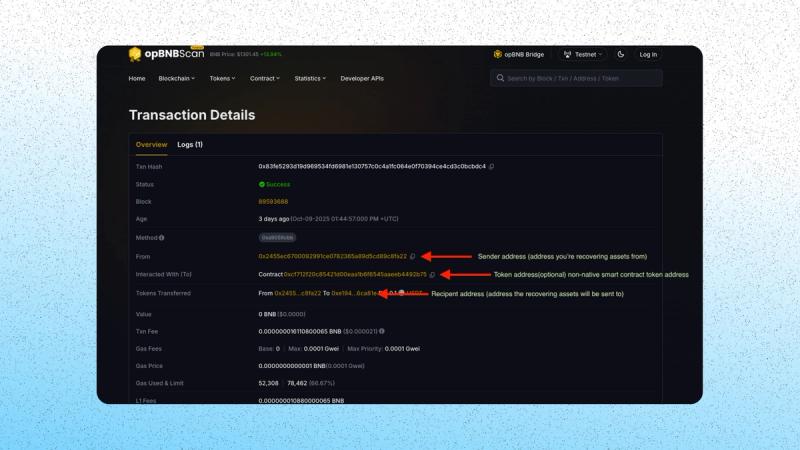Copy the contract address
This screenshot has width=800, height=450.
tap(432, 274)
